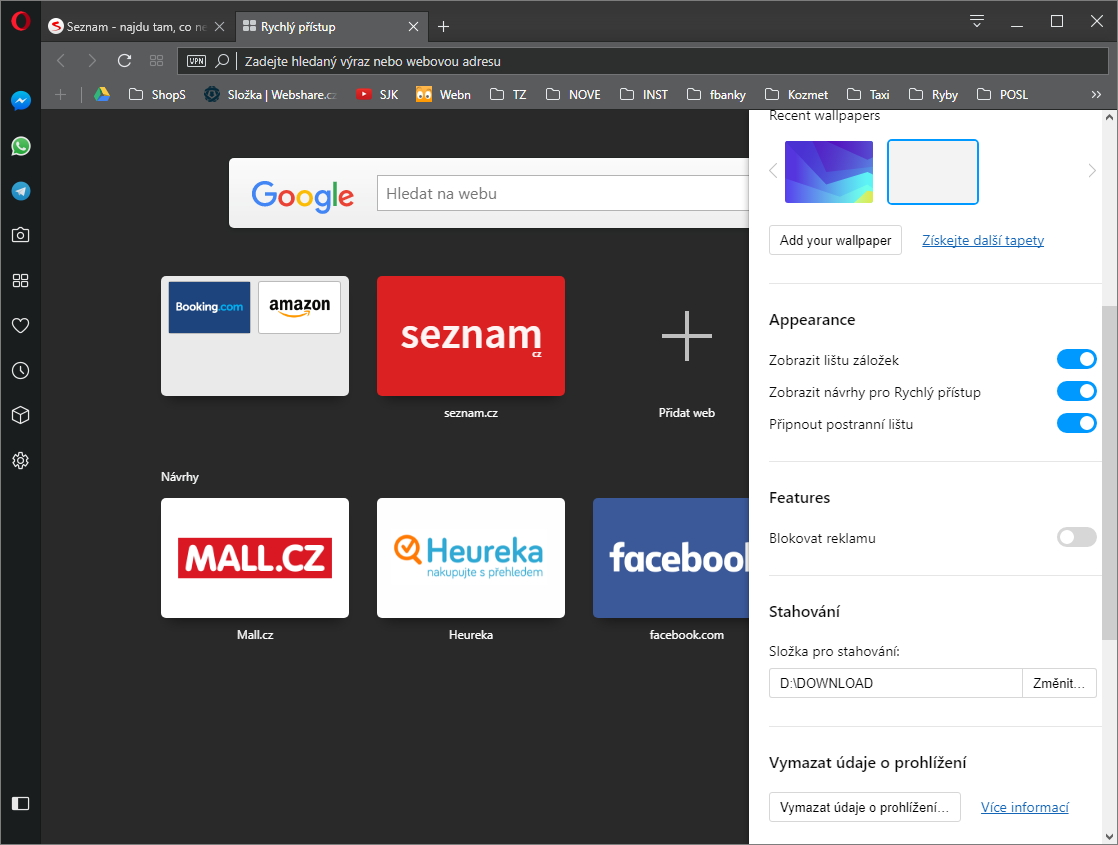Select the colorful purple wallpaper
The height and width of the screenshot is (845, 1118).
point(829,172)
